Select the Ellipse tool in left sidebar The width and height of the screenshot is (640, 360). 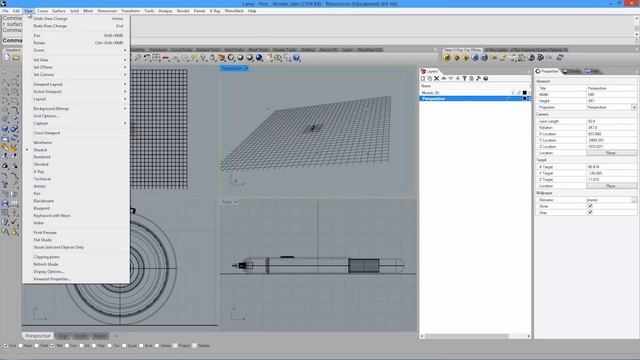tap(14, 91)
